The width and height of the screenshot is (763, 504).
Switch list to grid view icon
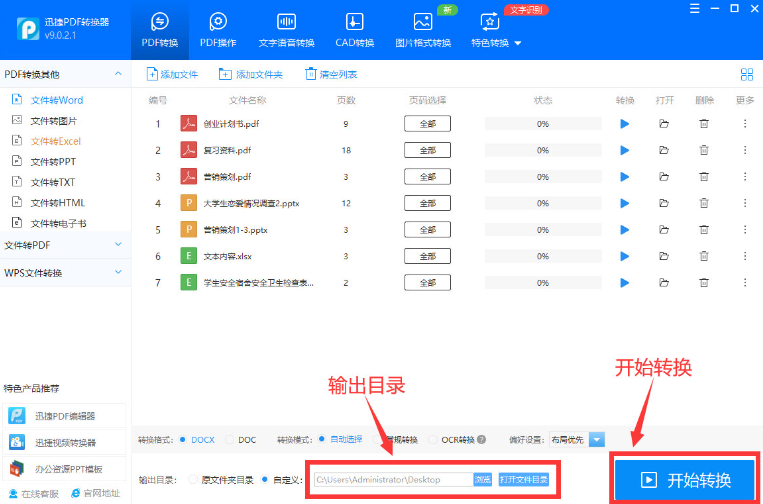coord(746,74)
